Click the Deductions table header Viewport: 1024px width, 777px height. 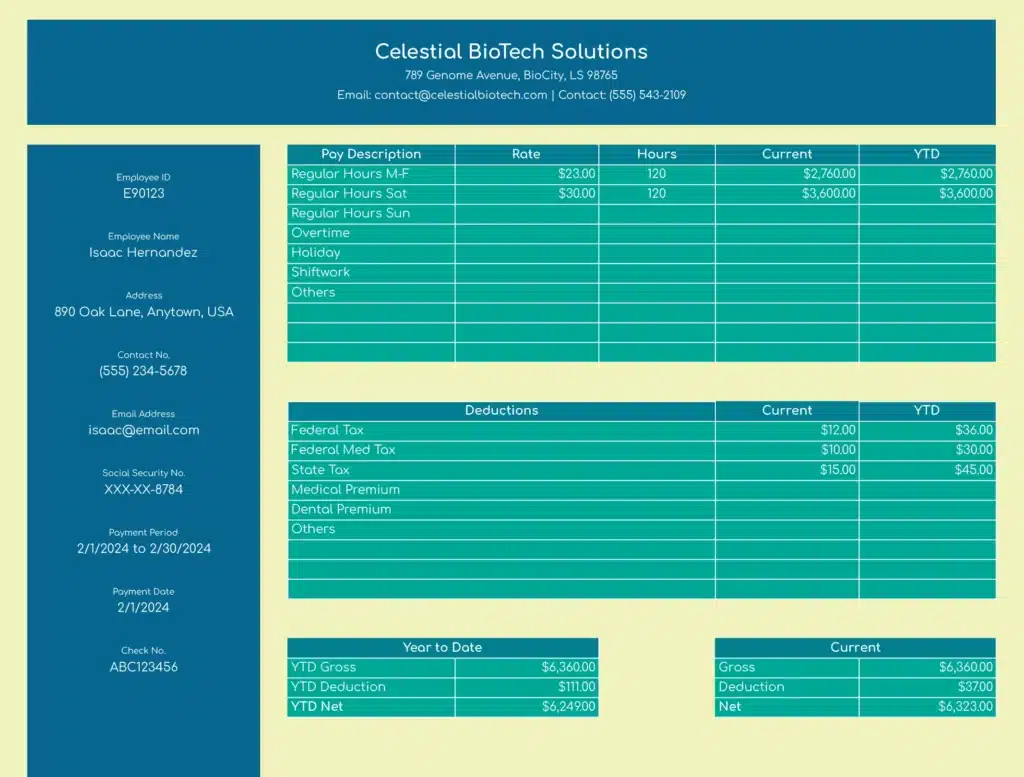(x=501, y=410)
